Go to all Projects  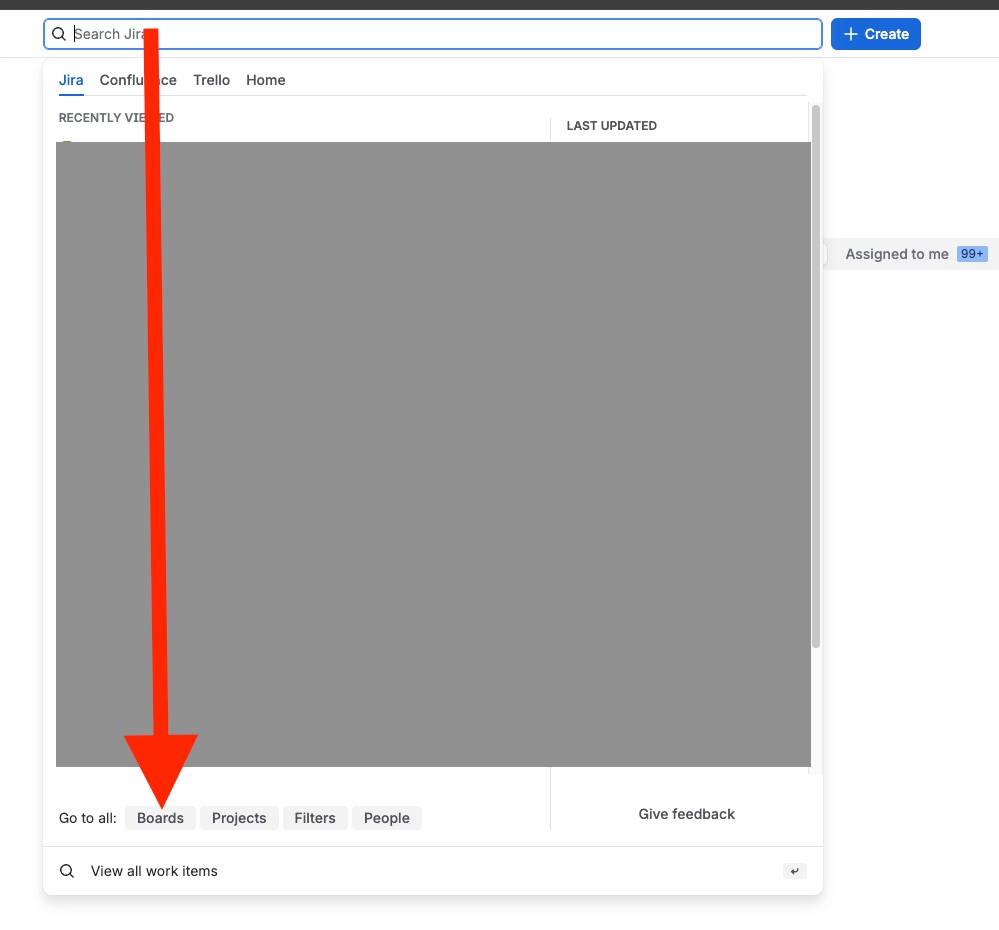[239, 818]
